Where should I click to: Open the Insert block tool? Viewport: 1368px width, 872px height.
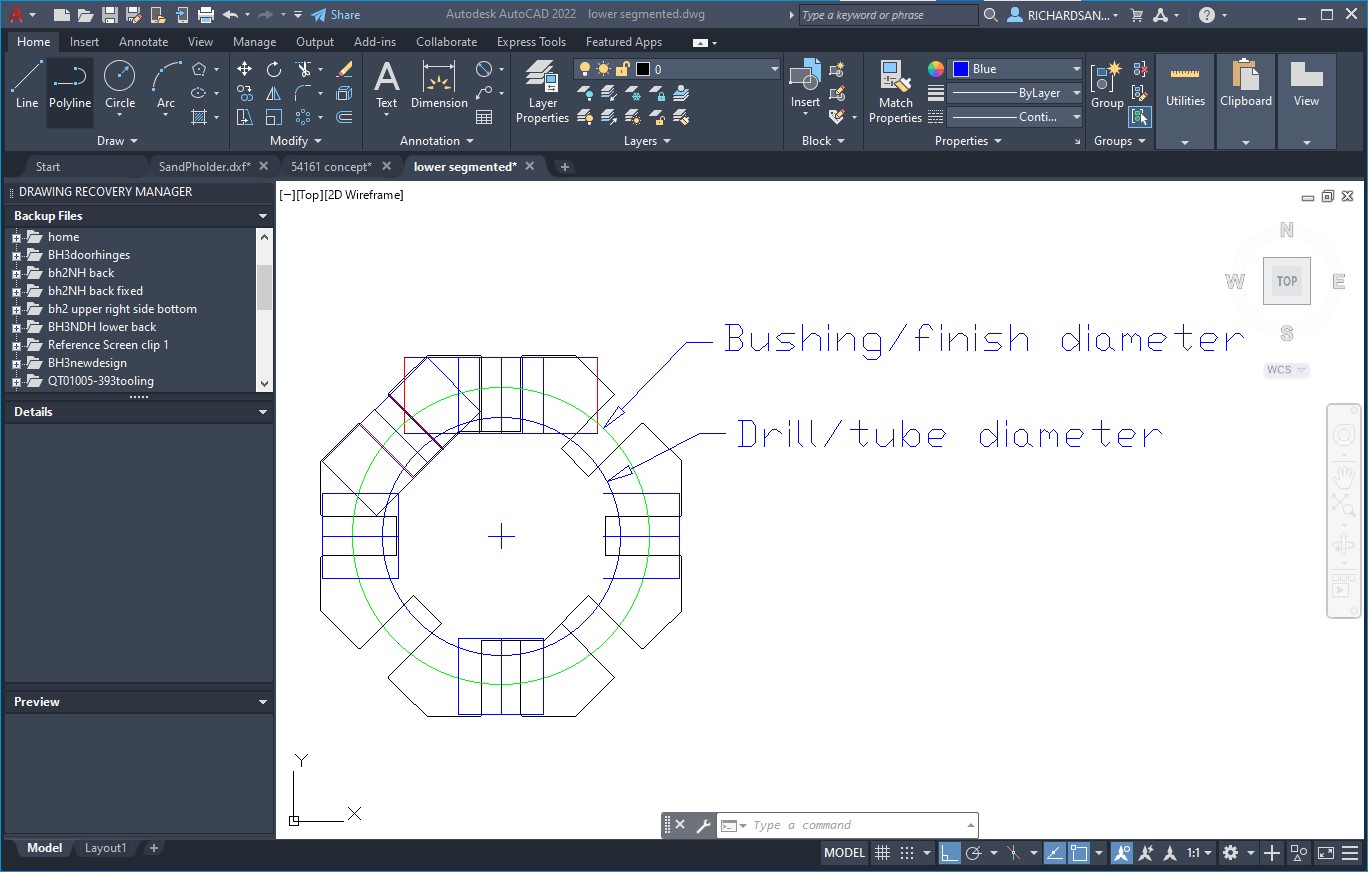pyautogui.click(x=805, y=85)
